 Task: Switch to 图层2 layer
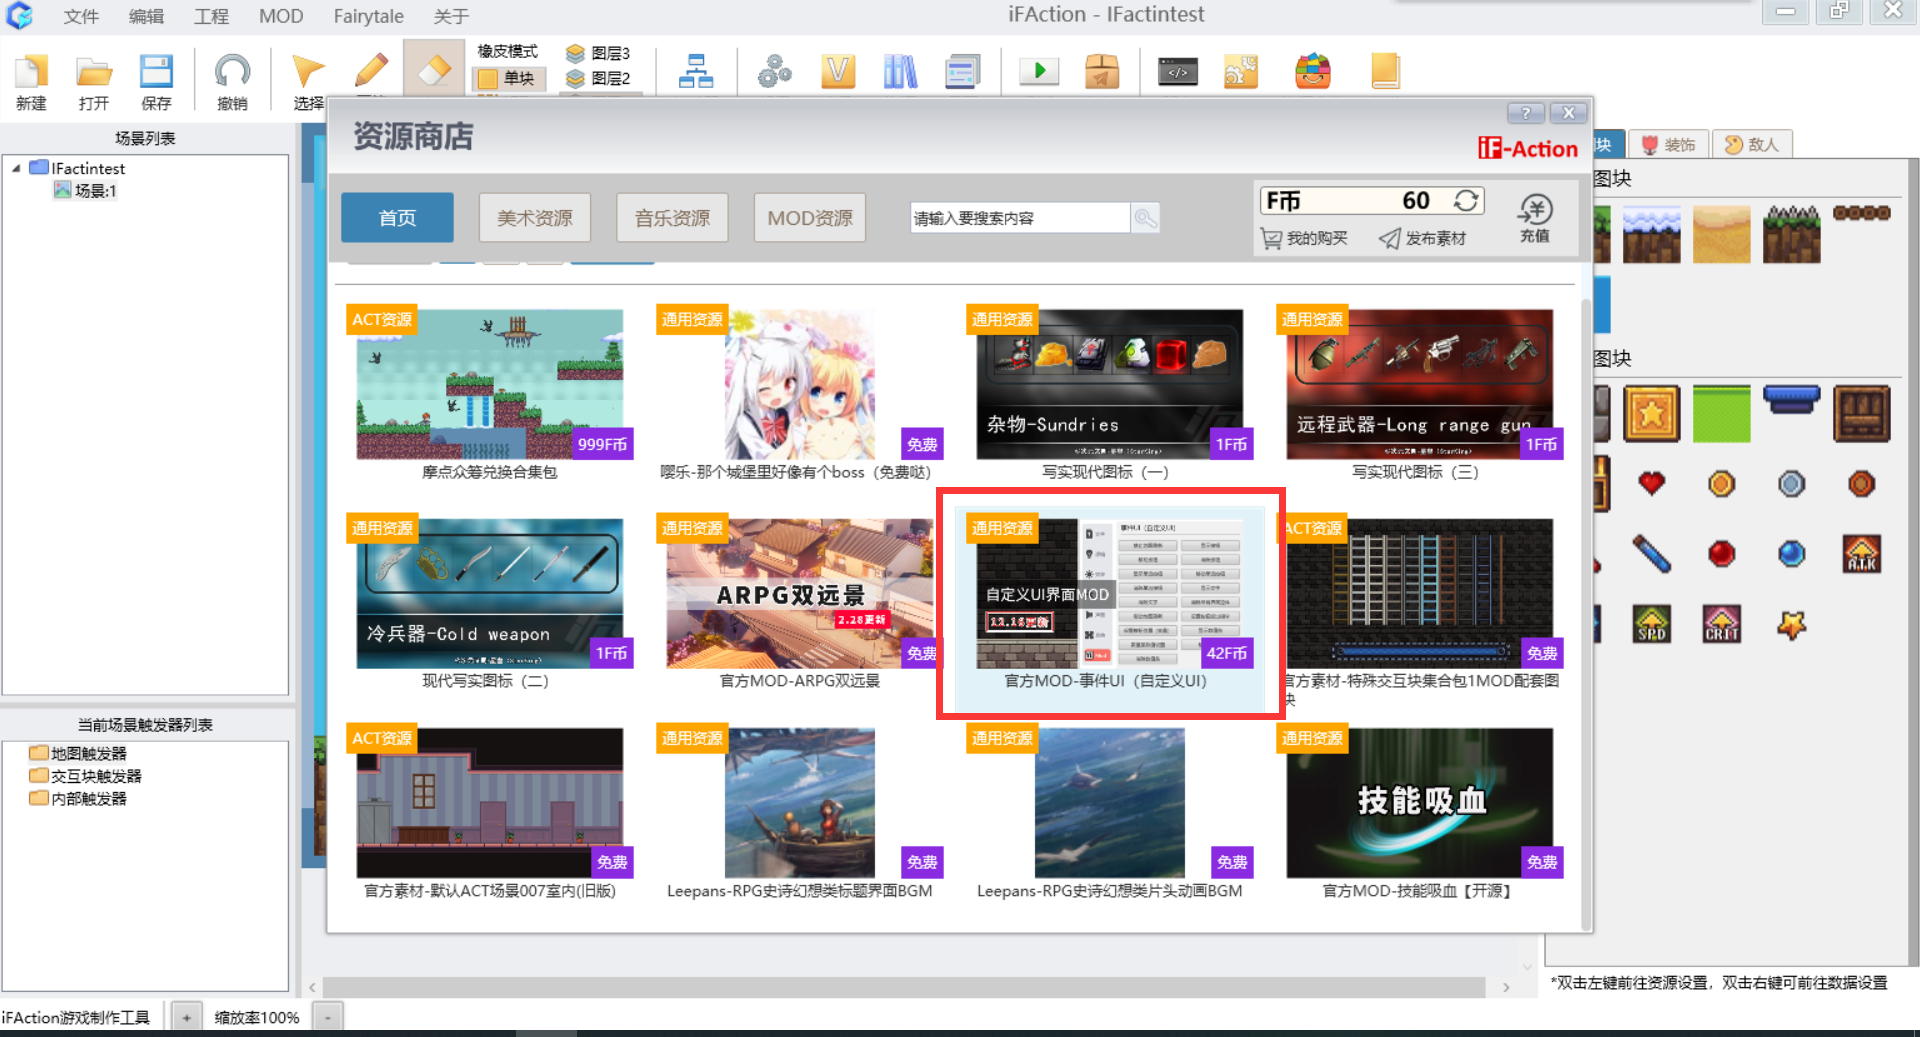(x=598, y=78)
